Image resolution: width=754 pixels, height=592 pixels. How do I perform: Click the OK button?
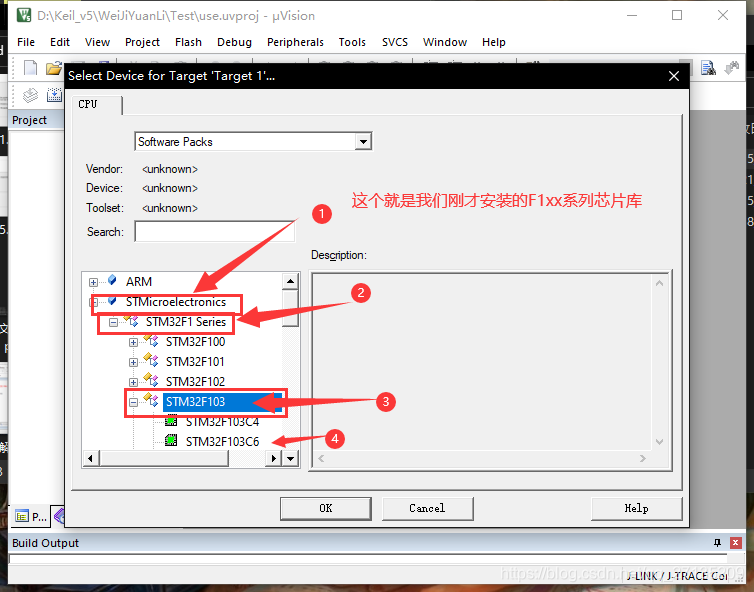coord(326,508)
